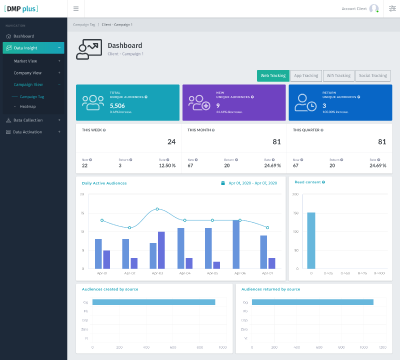Viewport: 400px width, 360px height.
Task: Expand the Data Collection menu
Action: 33,120
